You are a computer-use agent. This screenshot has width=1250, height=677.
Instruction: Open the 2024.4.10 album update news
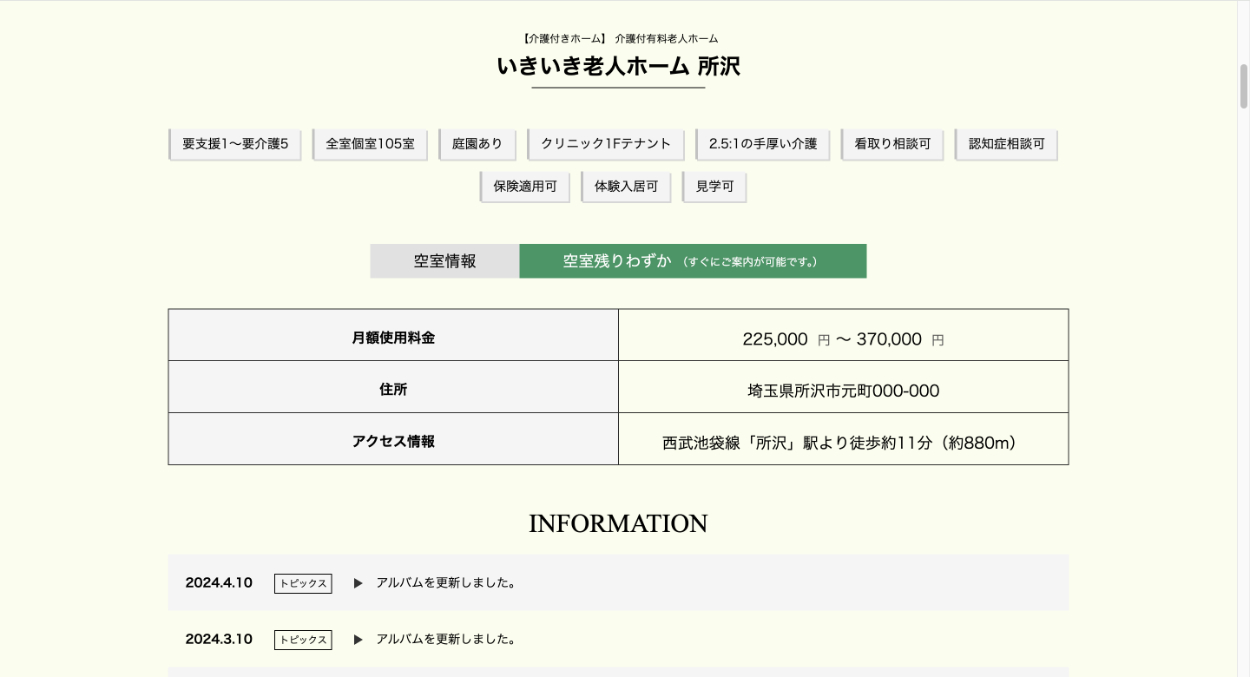446,583
